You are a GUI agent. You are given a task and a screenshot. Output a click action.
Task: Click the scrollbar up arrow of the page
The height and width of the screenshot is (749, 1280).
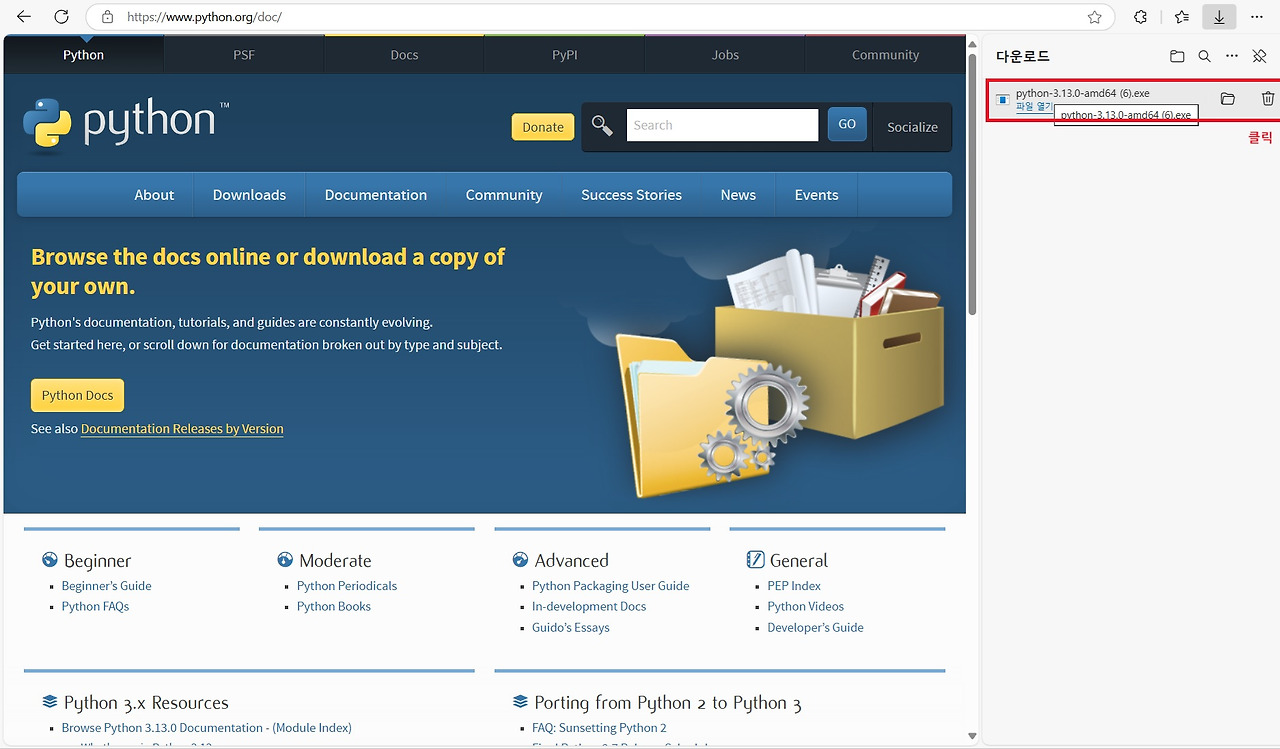[972, 44]
